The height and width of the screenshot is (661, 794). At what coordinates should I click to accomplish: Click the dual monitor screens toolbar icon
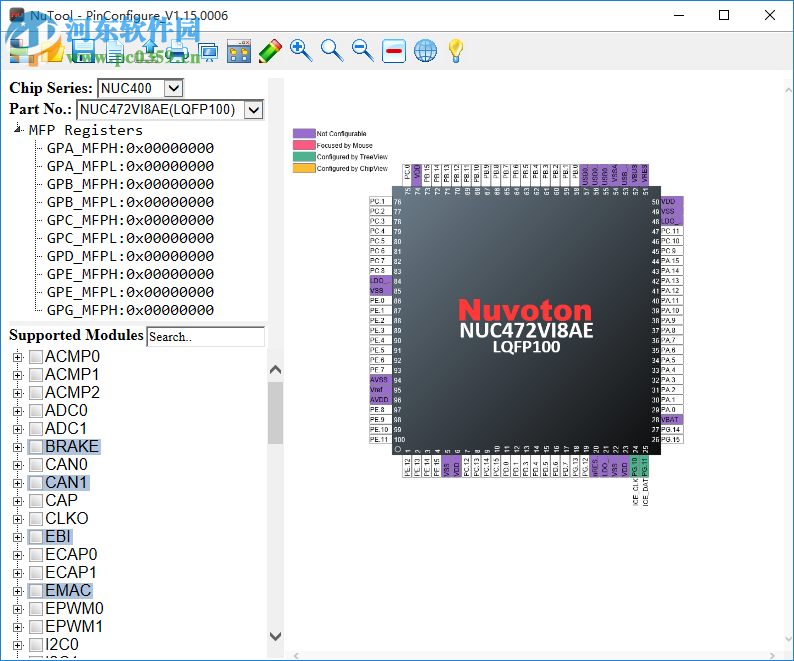click(208, 51)
